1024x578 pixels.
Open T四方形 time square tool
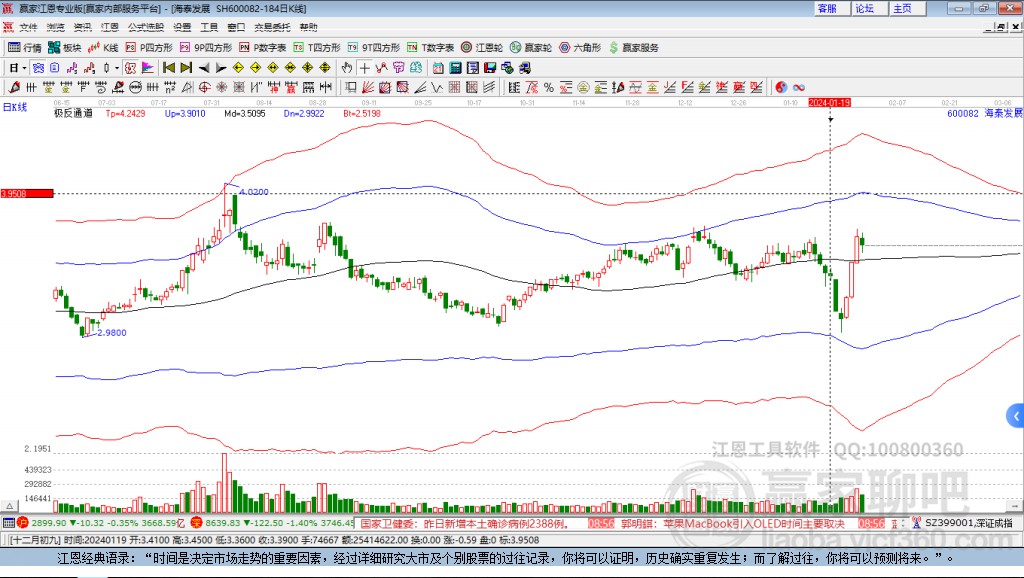point(317,48)
